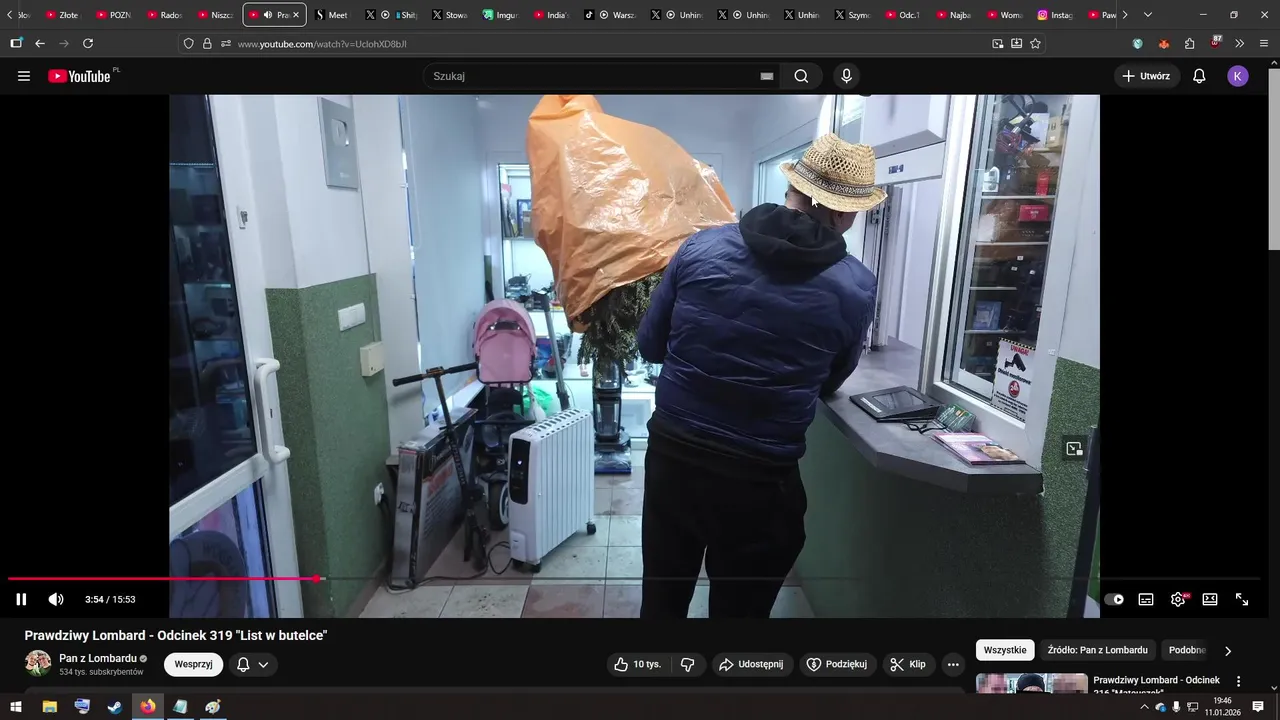Open the Pan z Lombardu channel avatar

[38, 664]
